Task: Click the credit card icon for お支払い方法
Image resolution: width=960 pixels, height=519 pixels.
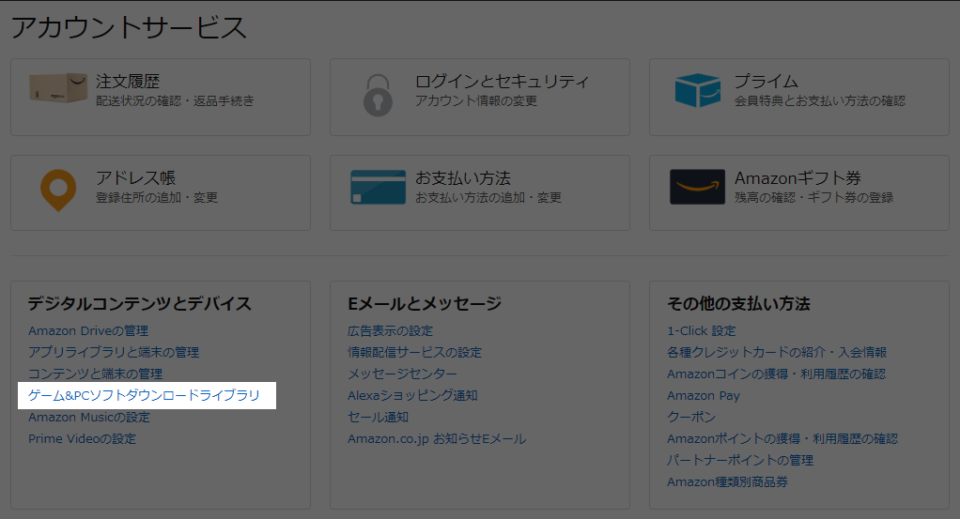Action: [378, 187]
